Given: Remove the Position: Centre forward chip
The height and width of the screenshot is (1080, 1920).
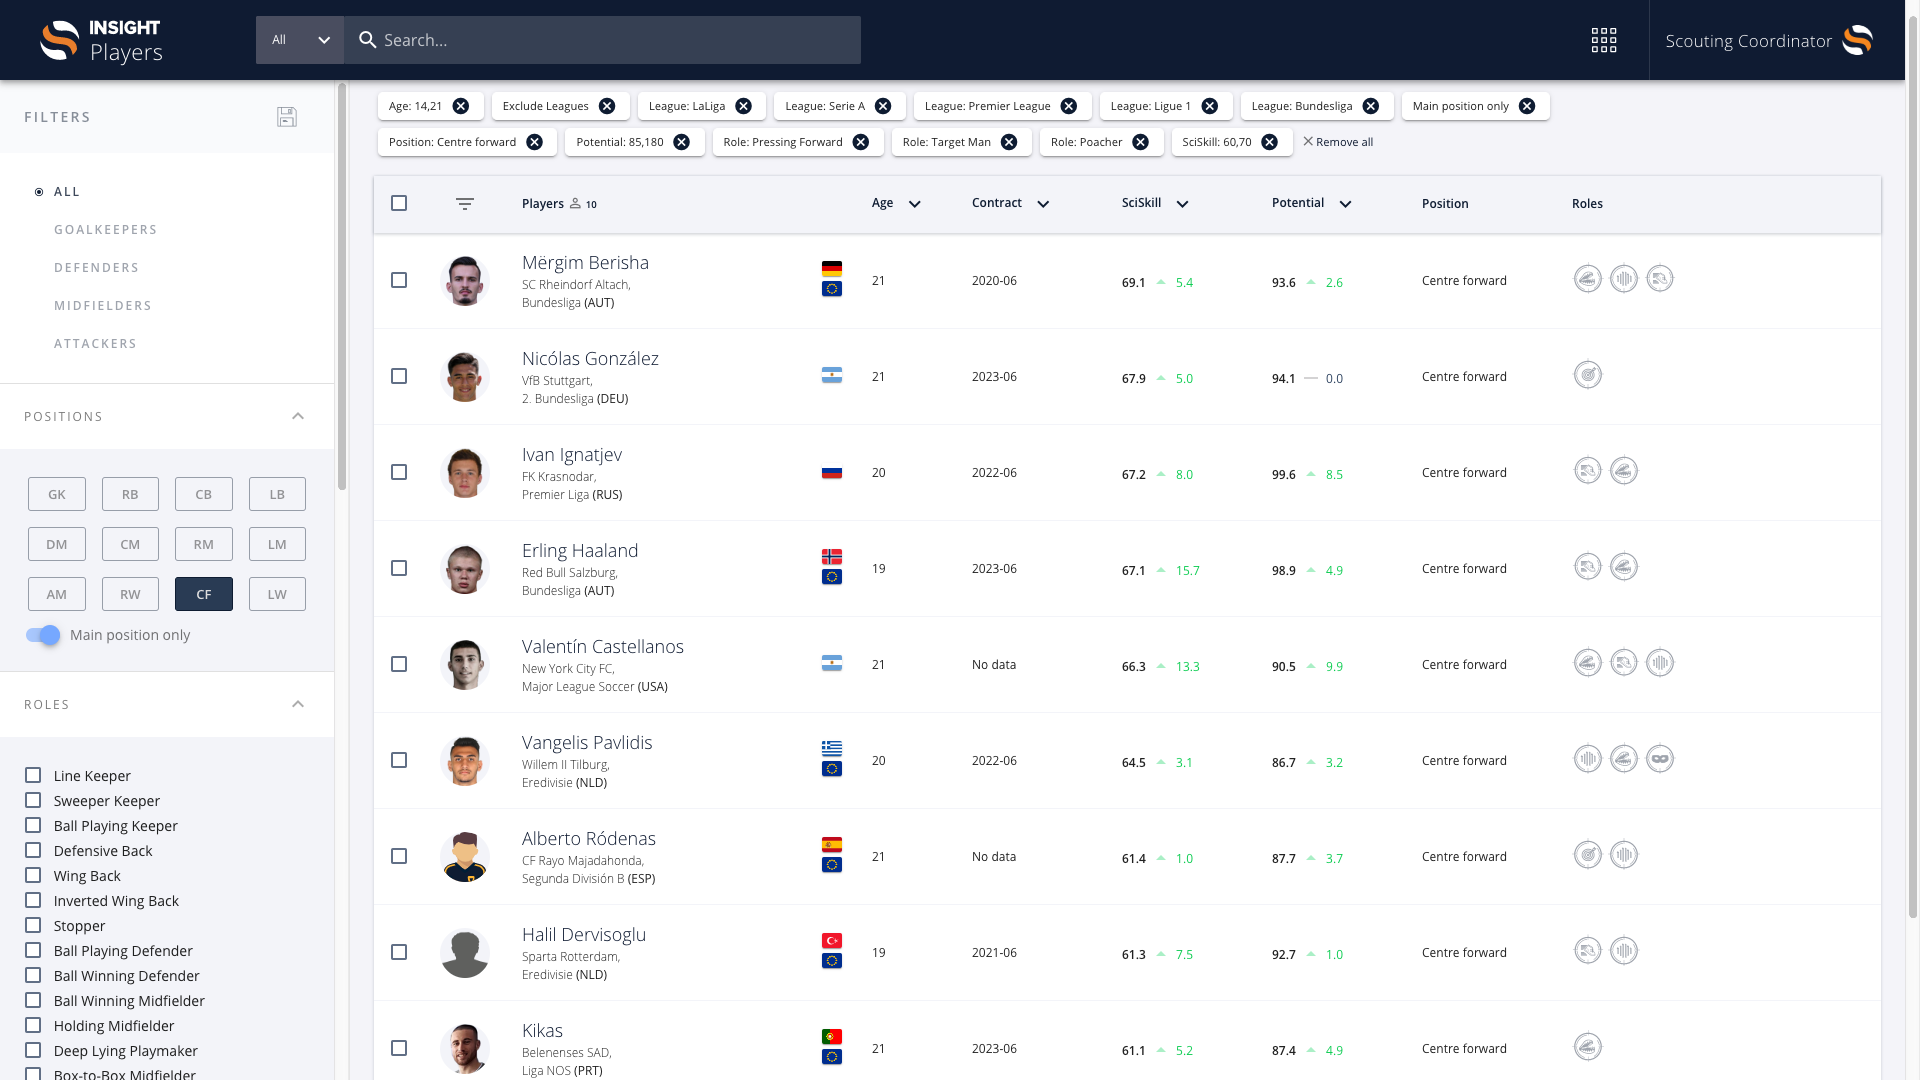Looking at the screenshot, I should tap(535, 142).
